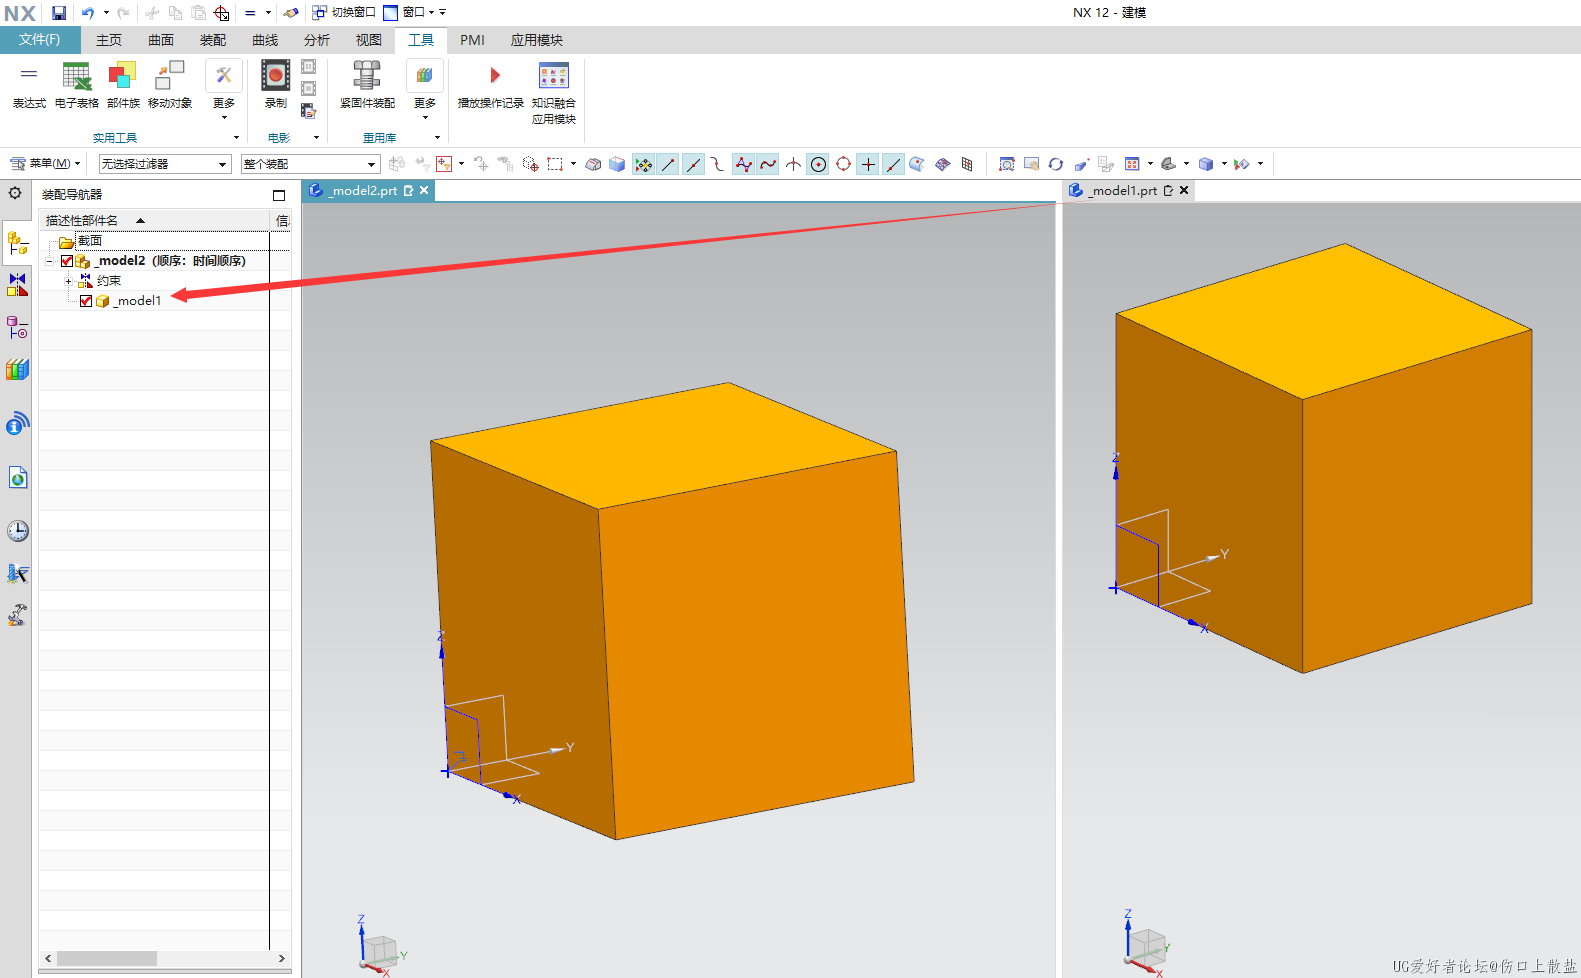Open the 应用模块 application tab

click(x=537, y=40)
